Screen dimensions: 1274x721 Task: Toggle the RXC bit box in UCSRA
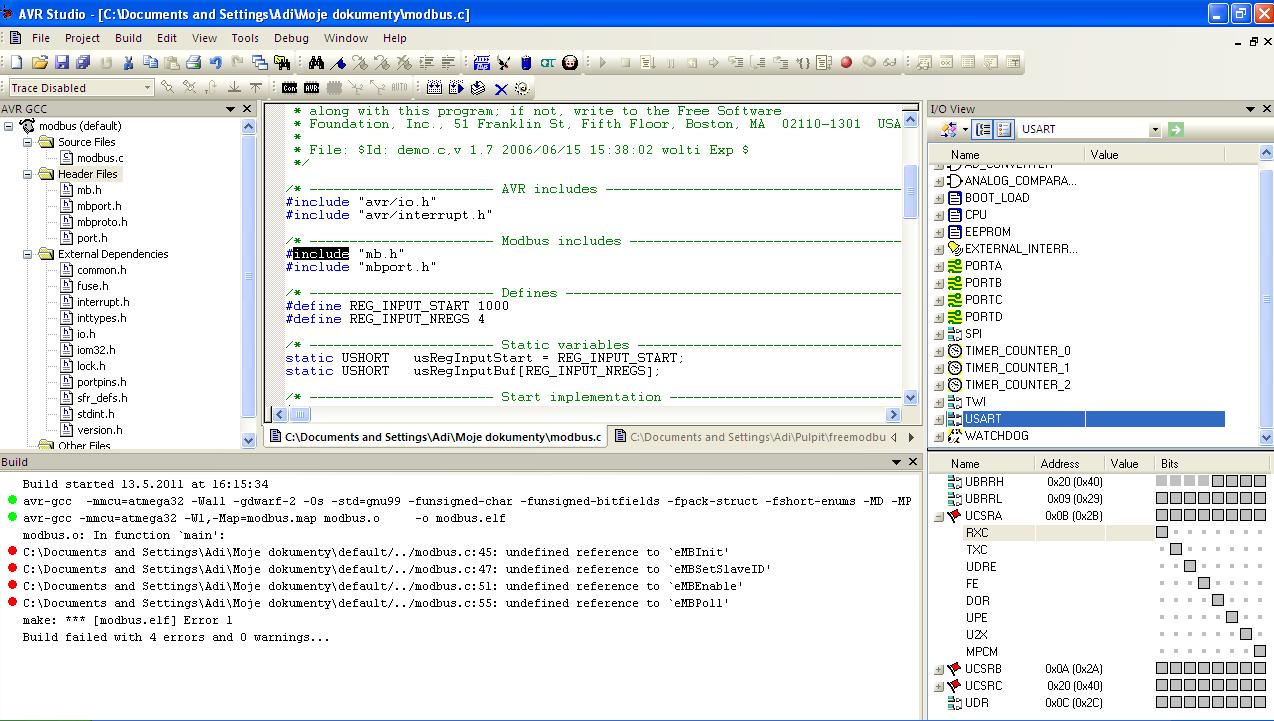pyautogui.click(x=1161, y=533)
